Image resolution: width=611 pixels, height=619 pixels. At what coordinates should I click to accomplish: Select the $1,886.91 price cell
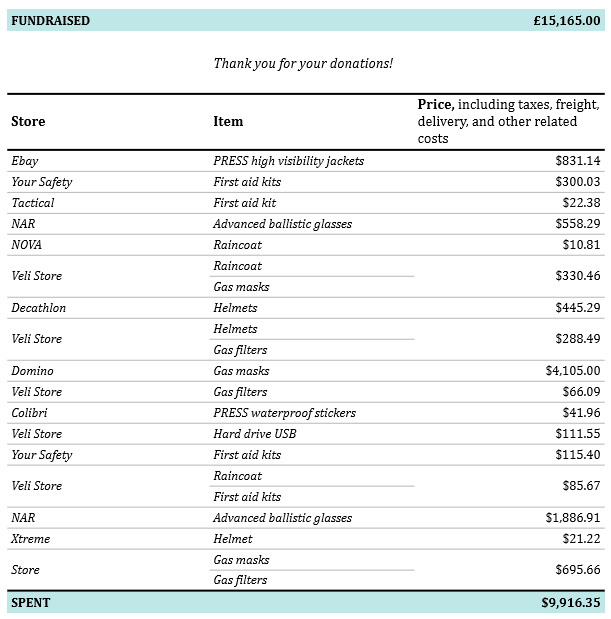[573, 518]
